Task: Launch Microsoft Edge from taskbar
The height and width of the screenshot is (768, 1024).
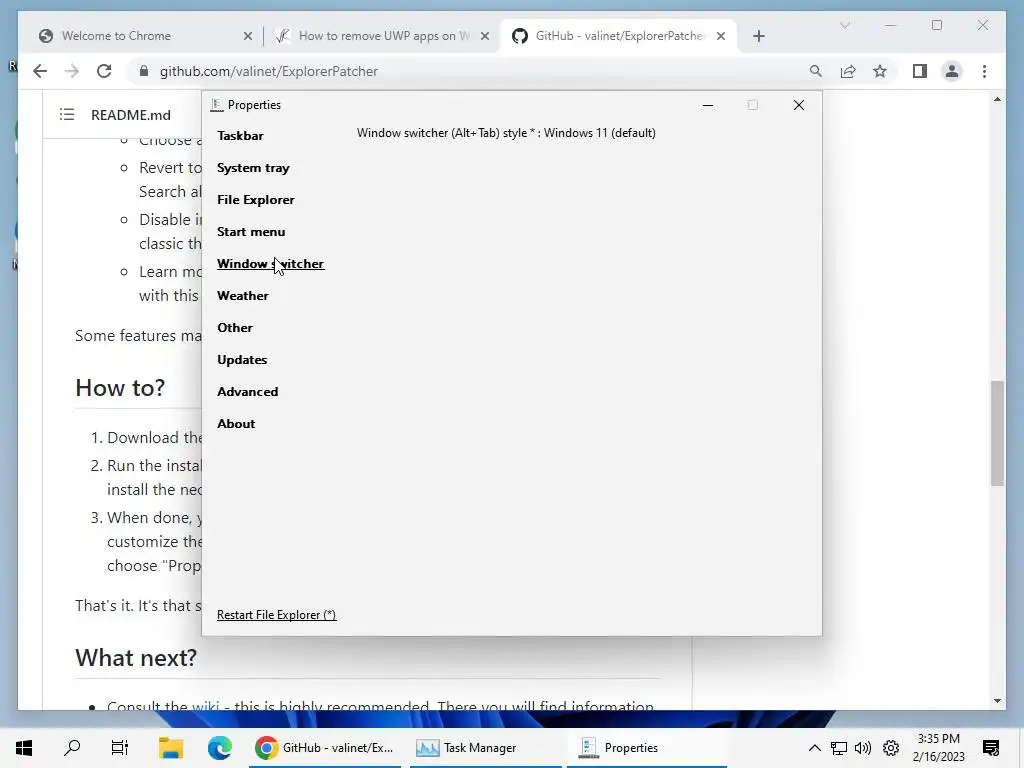Action: point(219,748)
